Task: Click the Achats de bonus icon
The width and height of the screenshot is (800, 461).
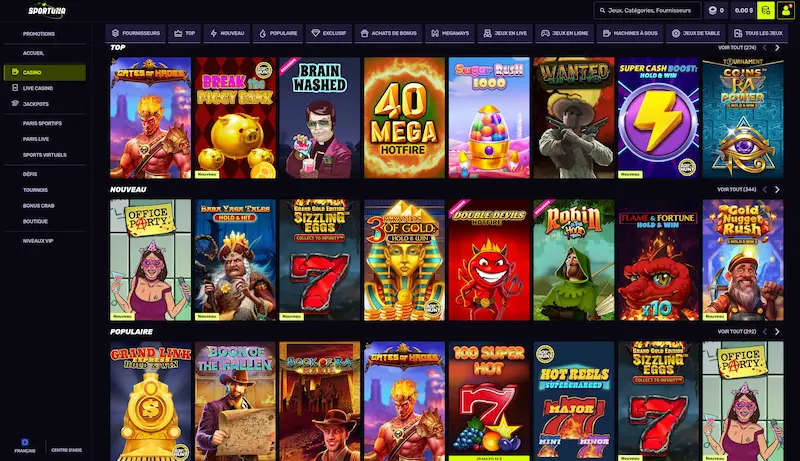Action: (364, 33)
